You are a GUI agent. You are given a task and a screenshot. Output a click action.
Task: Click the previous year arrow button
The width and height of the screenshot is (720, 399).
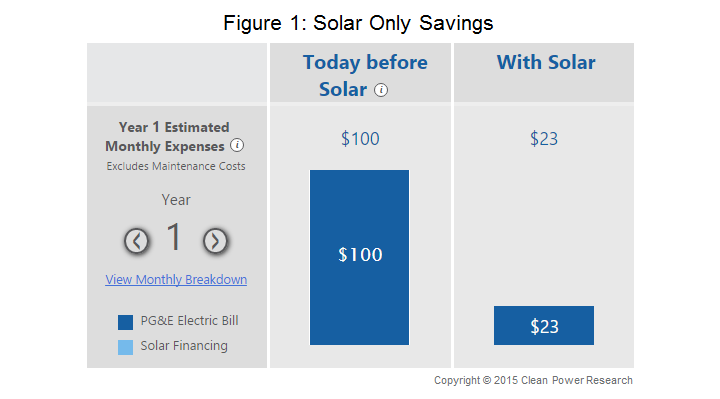[x=136, y=241]
